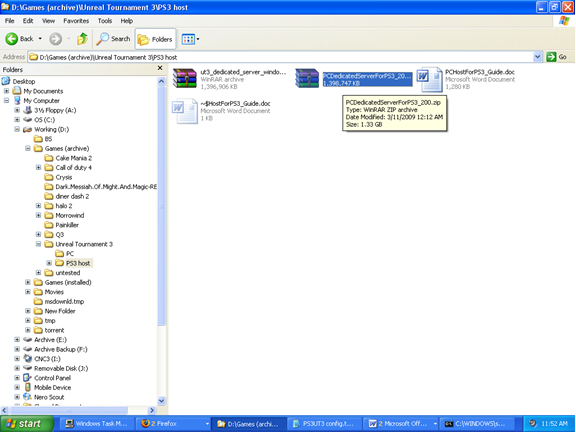The width and height of the screenshot is (576, 433).
Task: Open the Back history dropdown arrow
Action: click(x=40, y=39)
